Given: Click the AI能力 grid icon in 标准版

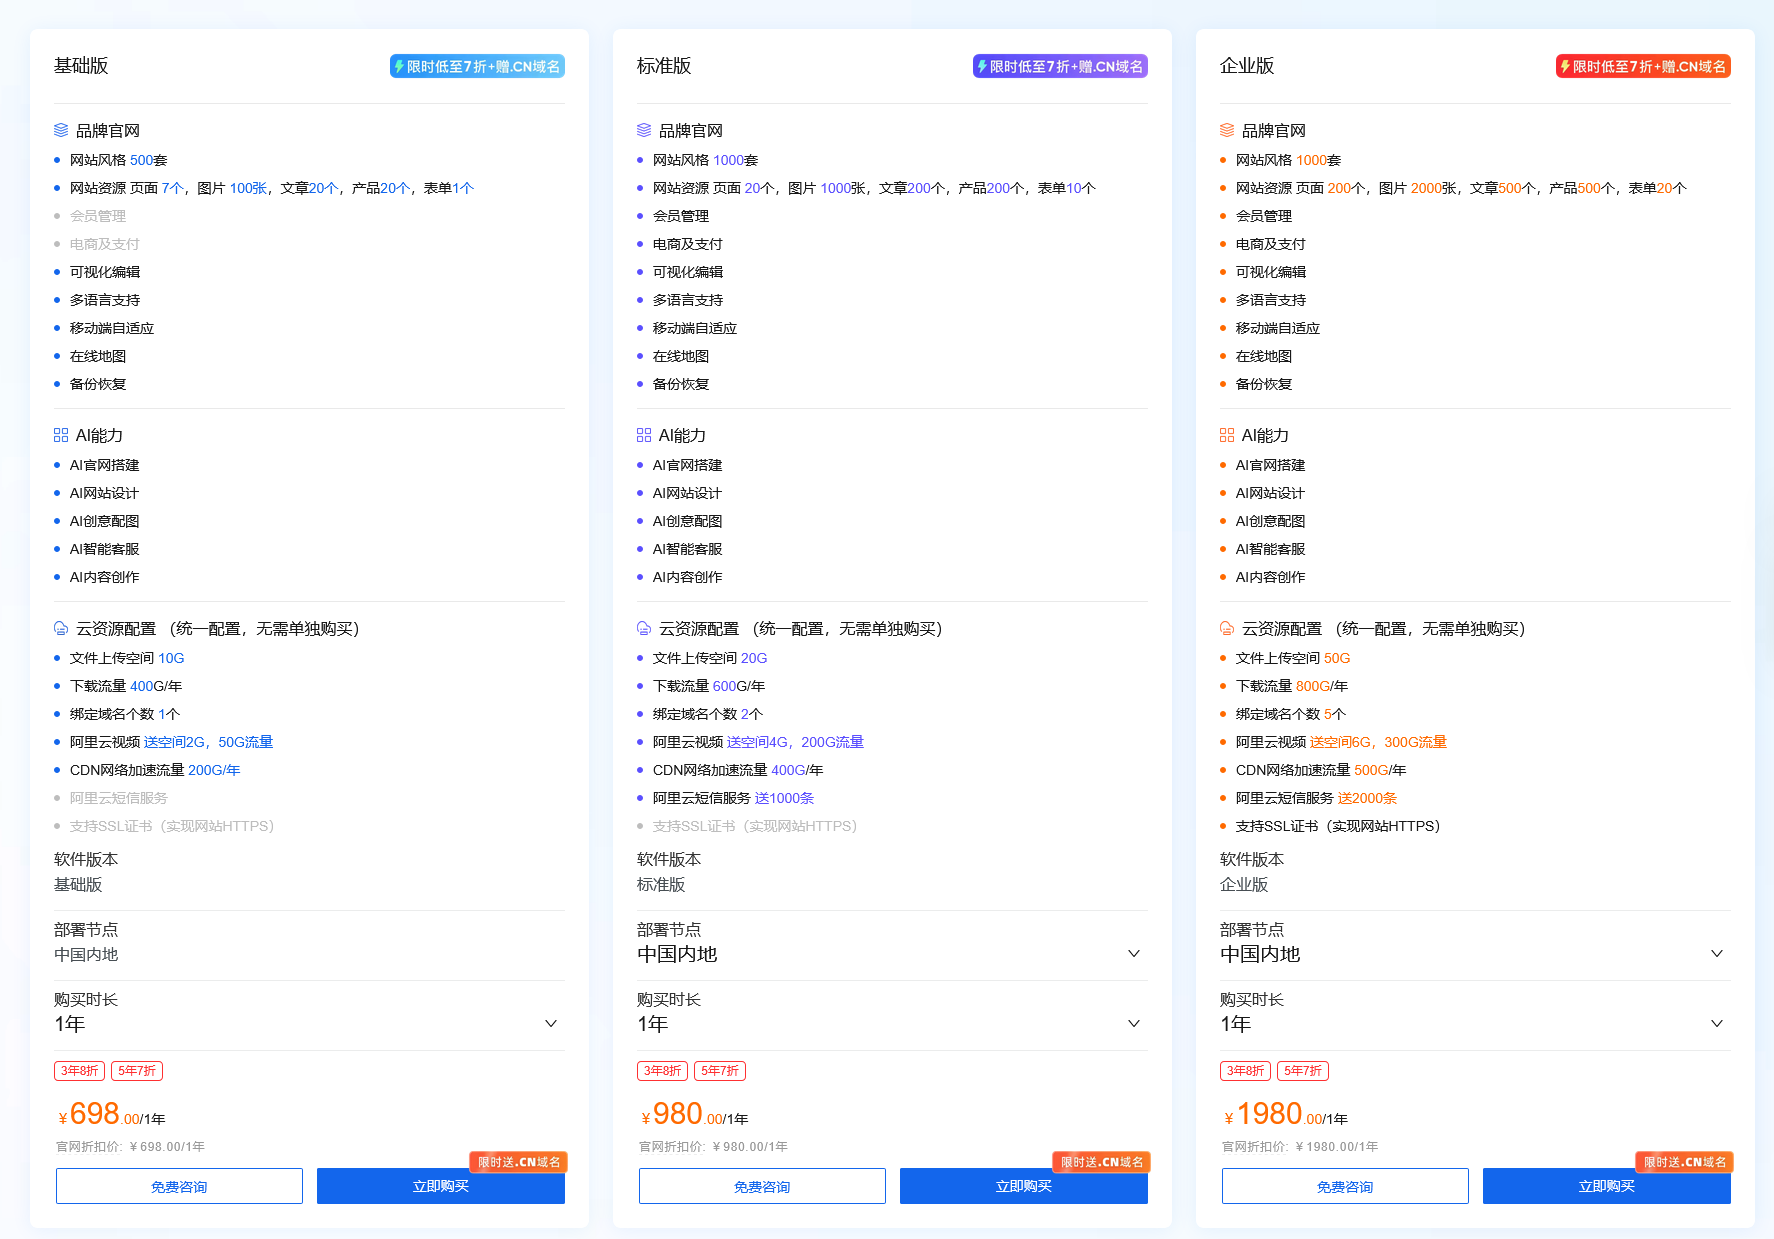Looking at the screenshot, I should pos(644,435).
